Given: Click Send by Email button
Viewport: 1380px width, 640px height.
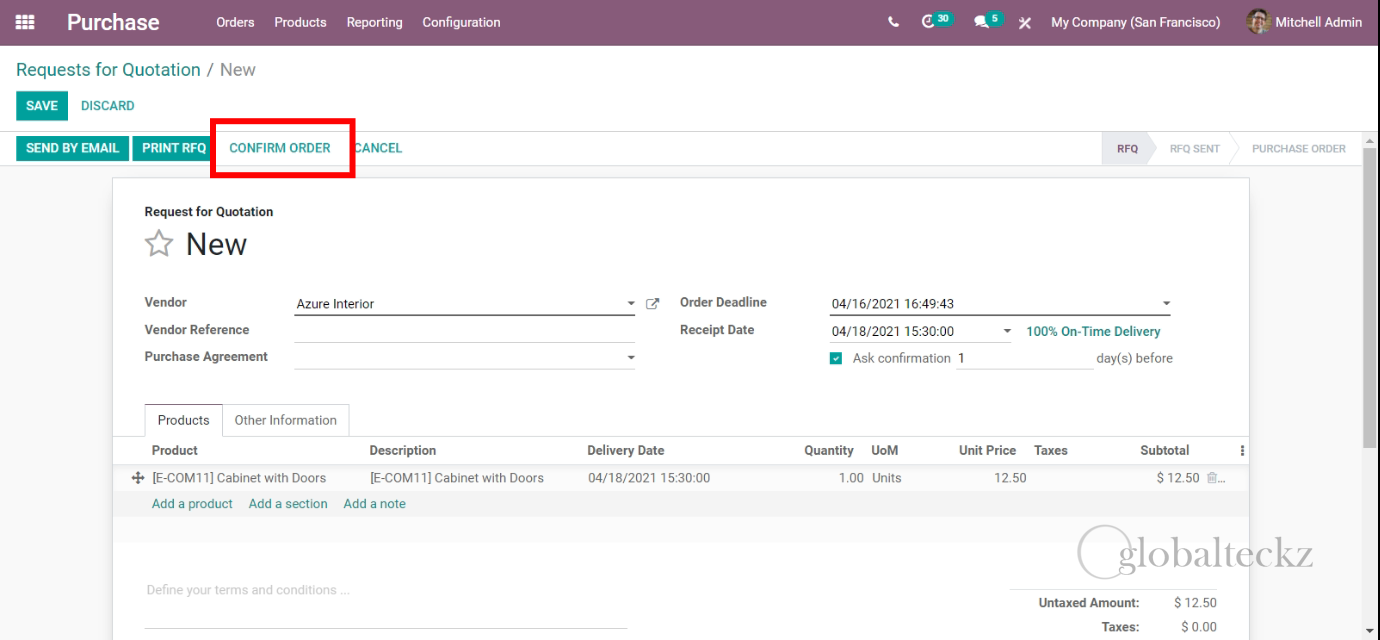Looking at the screenshot, I should 73,148.
